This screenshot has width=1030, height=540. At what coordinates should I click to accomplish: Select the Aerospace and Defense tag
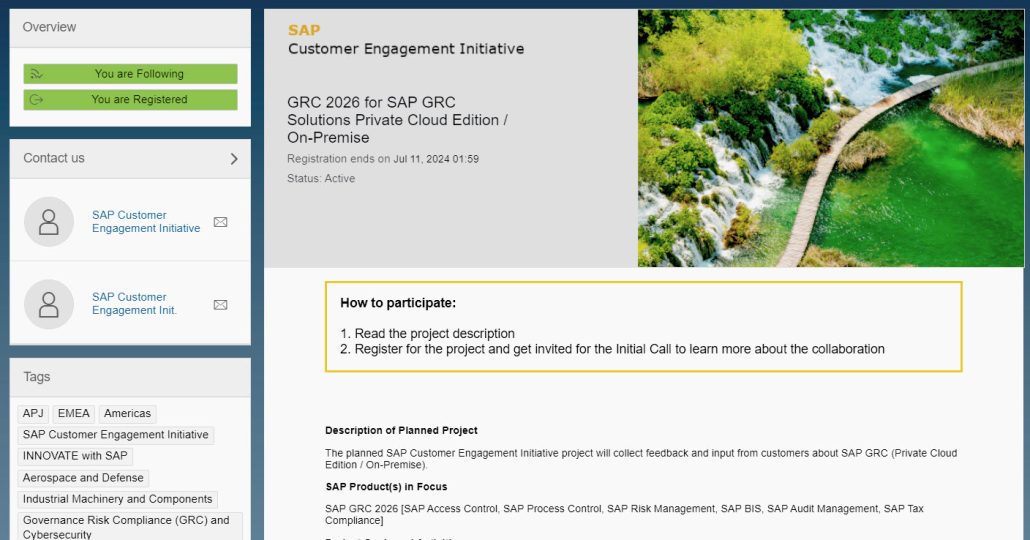click(83, 478)
